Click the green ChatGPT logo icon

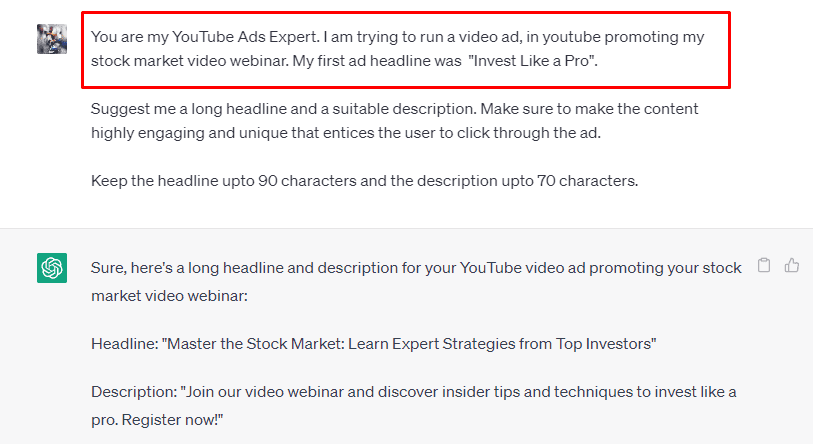(52, 268)
